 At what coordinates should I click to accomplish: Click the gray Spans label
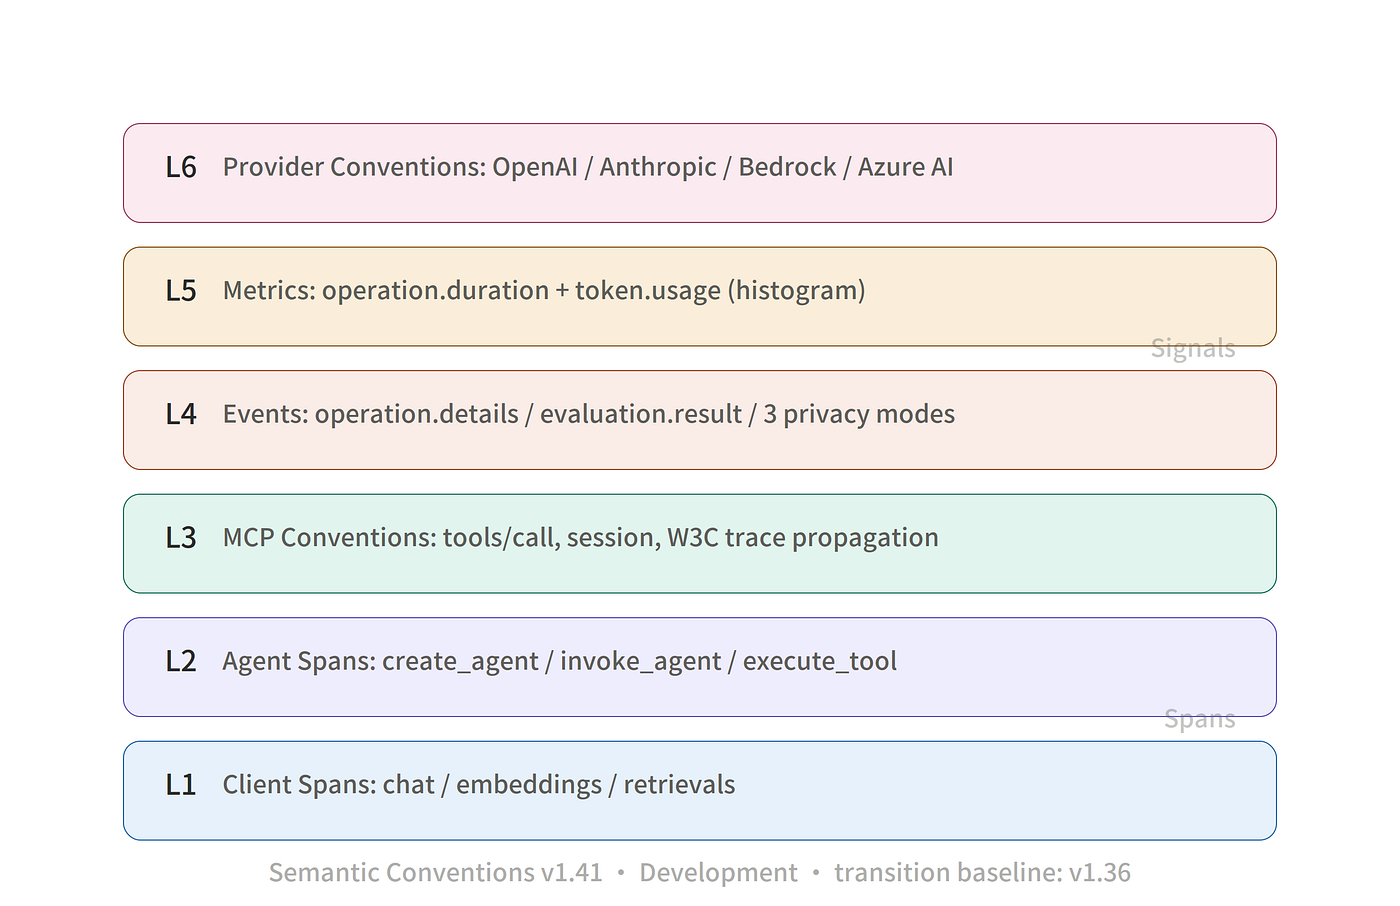pyautogui.click(x=1200, y=719)
